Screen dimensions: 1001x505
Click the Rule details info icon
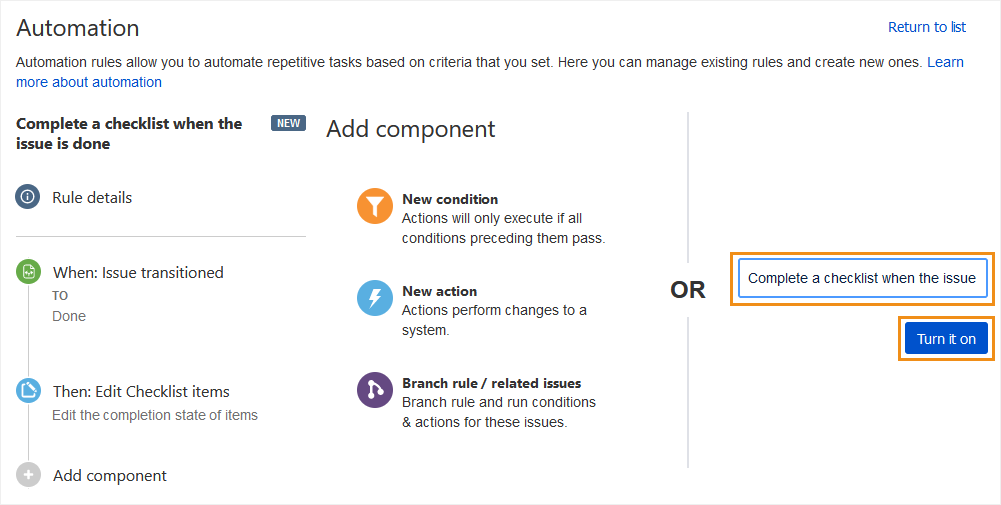[x=28, y=197]
